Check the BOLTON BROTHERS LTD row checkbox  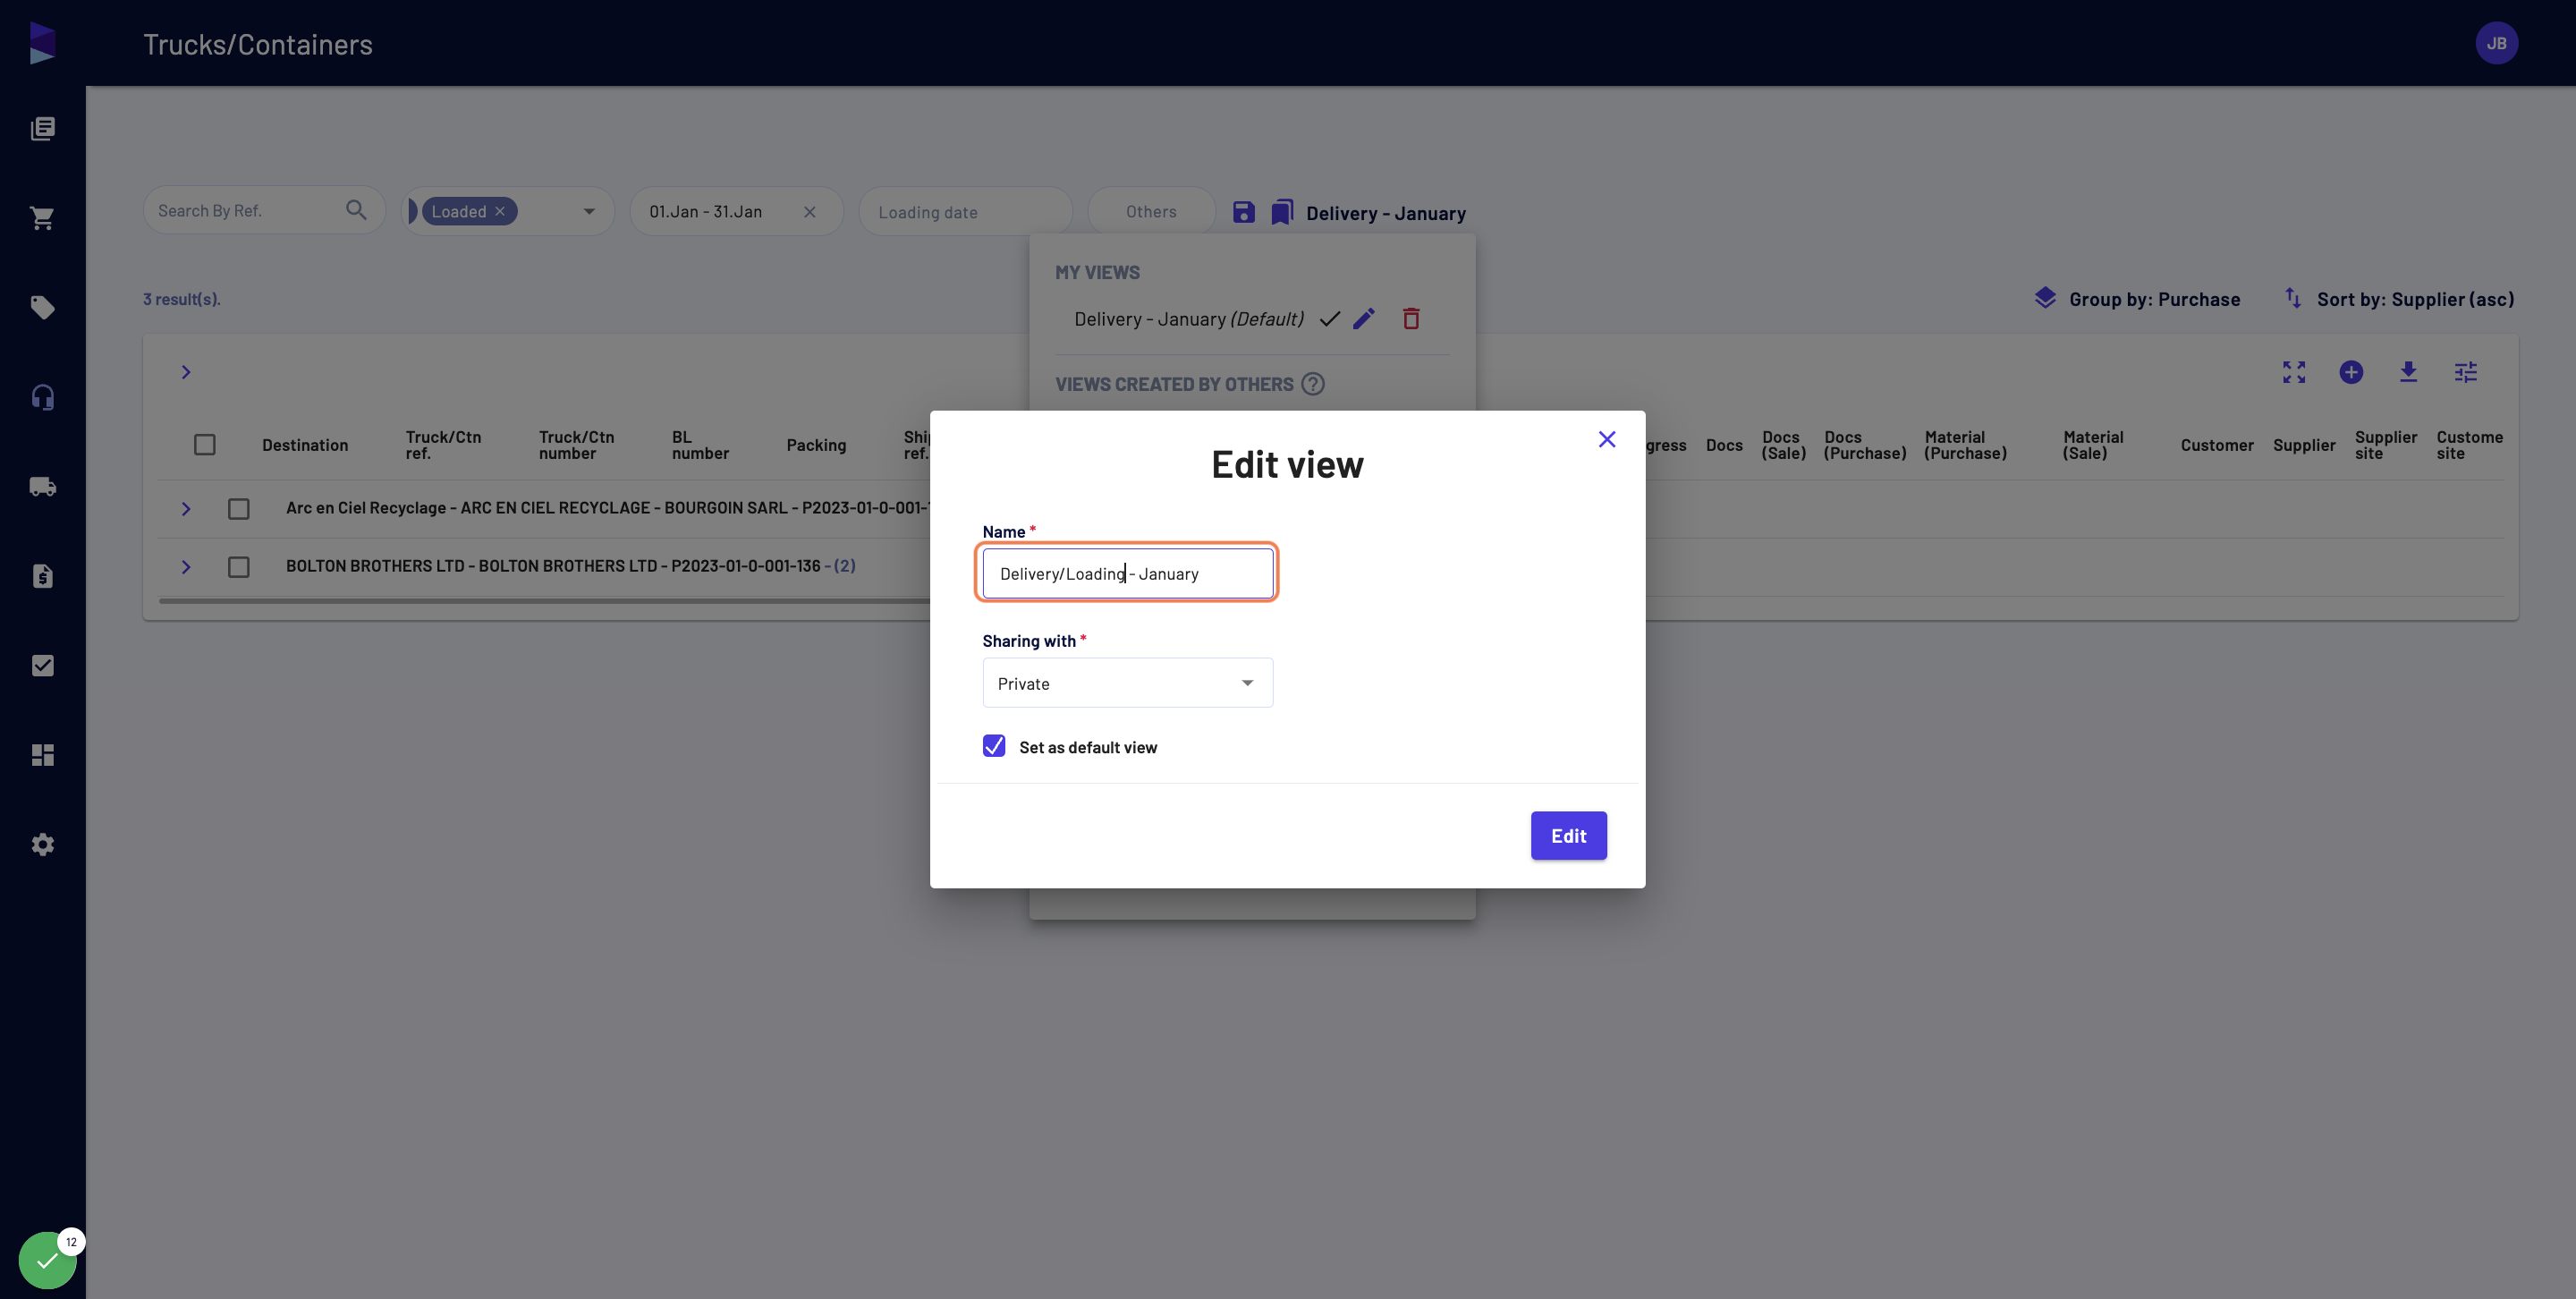(x=238, y=567)
